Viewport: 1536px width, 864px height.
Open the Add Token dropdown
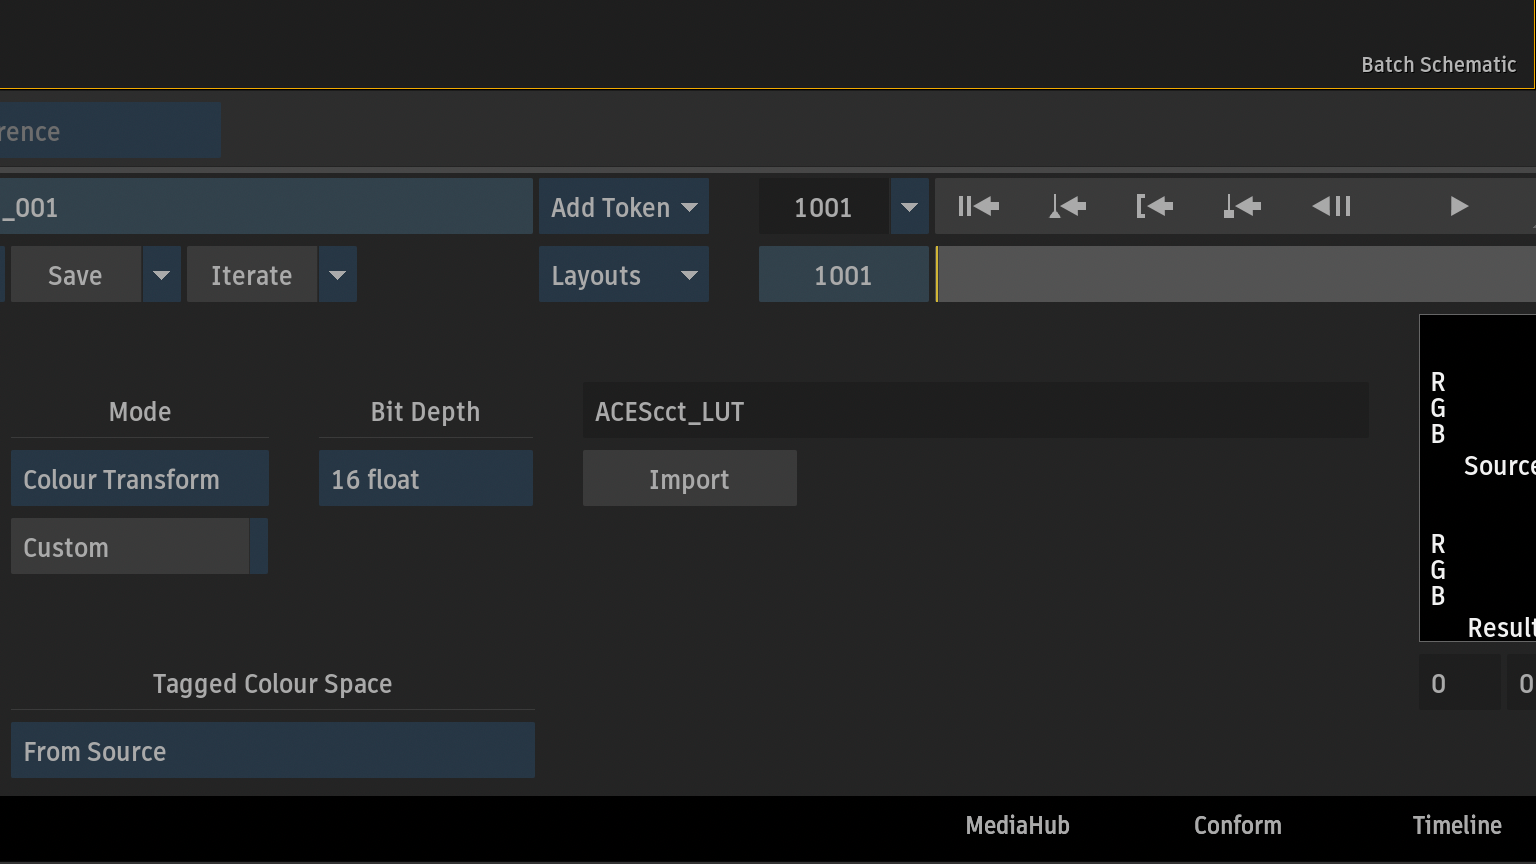[x=623, y=207]
